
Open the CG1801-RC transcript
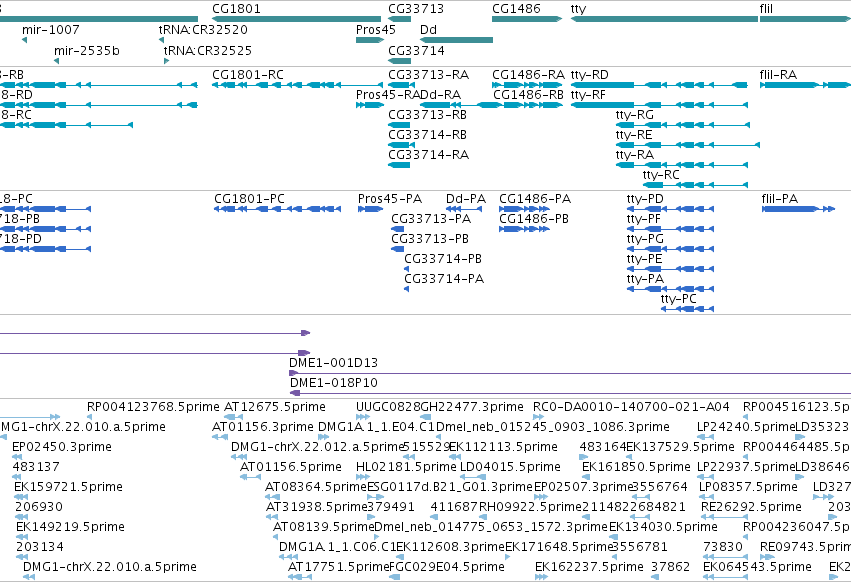pos(297,85)
